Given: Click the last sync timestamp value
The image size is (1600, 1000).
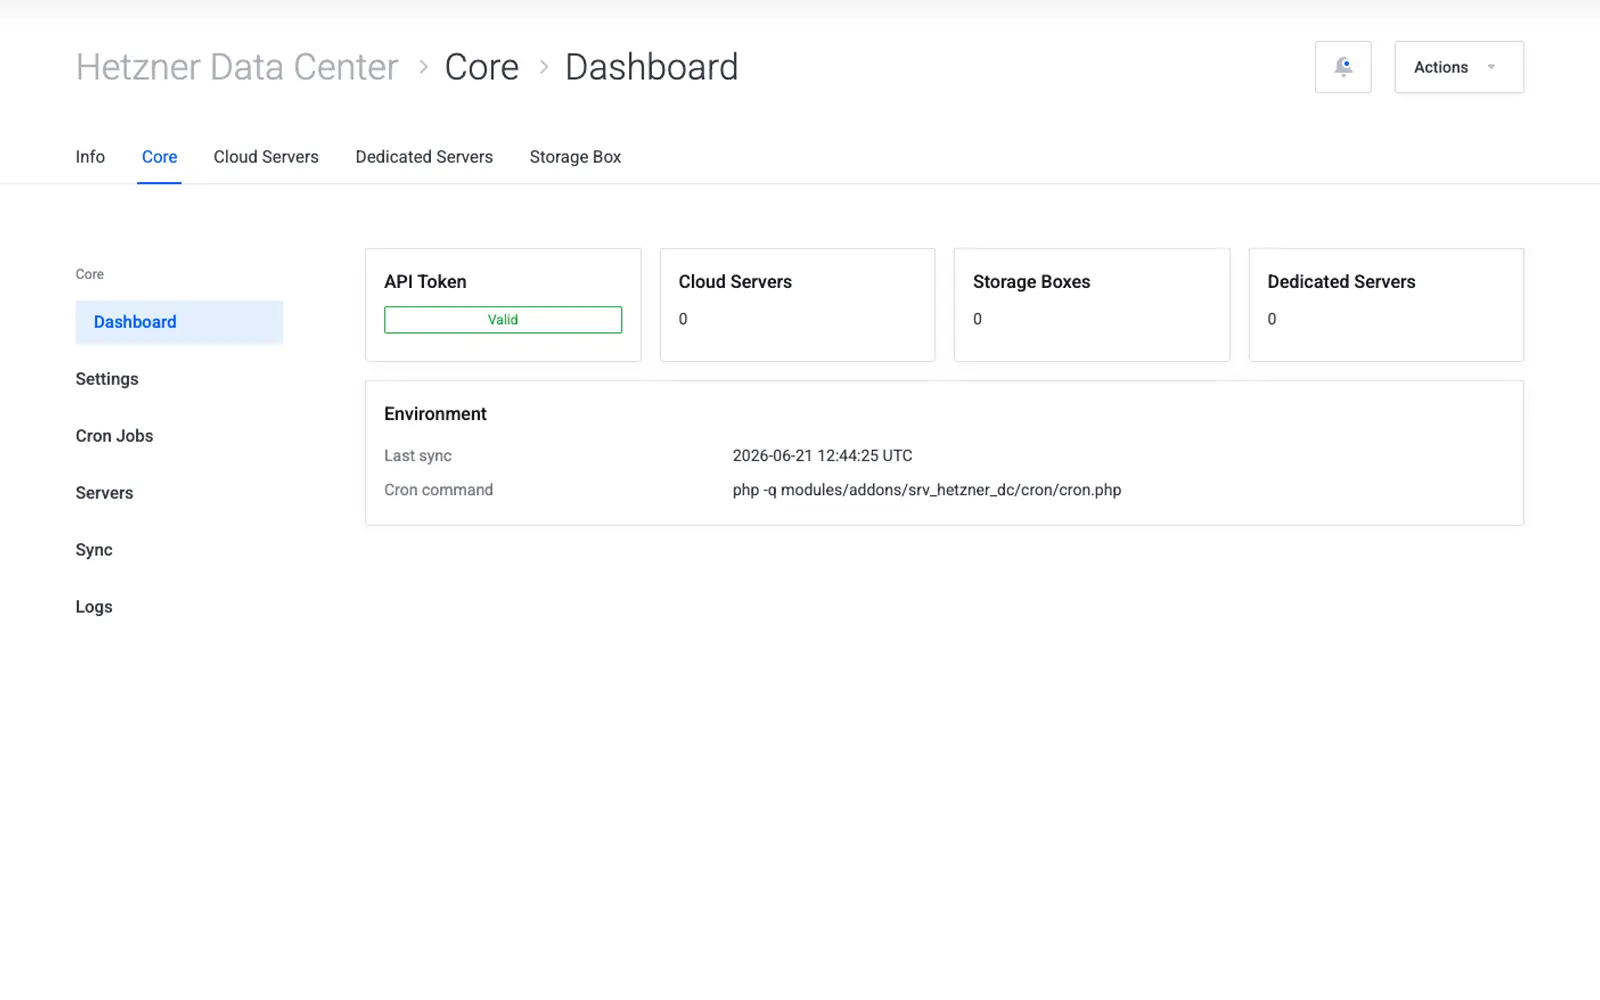Looking at the screenshot, I should tap(822, 456).
